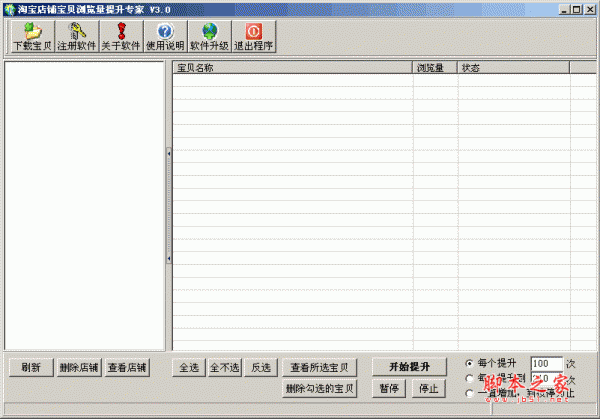The width and height of the screenshot is (600, 419).
Task: Open the 使用说明 help icon
Action: 165,36
